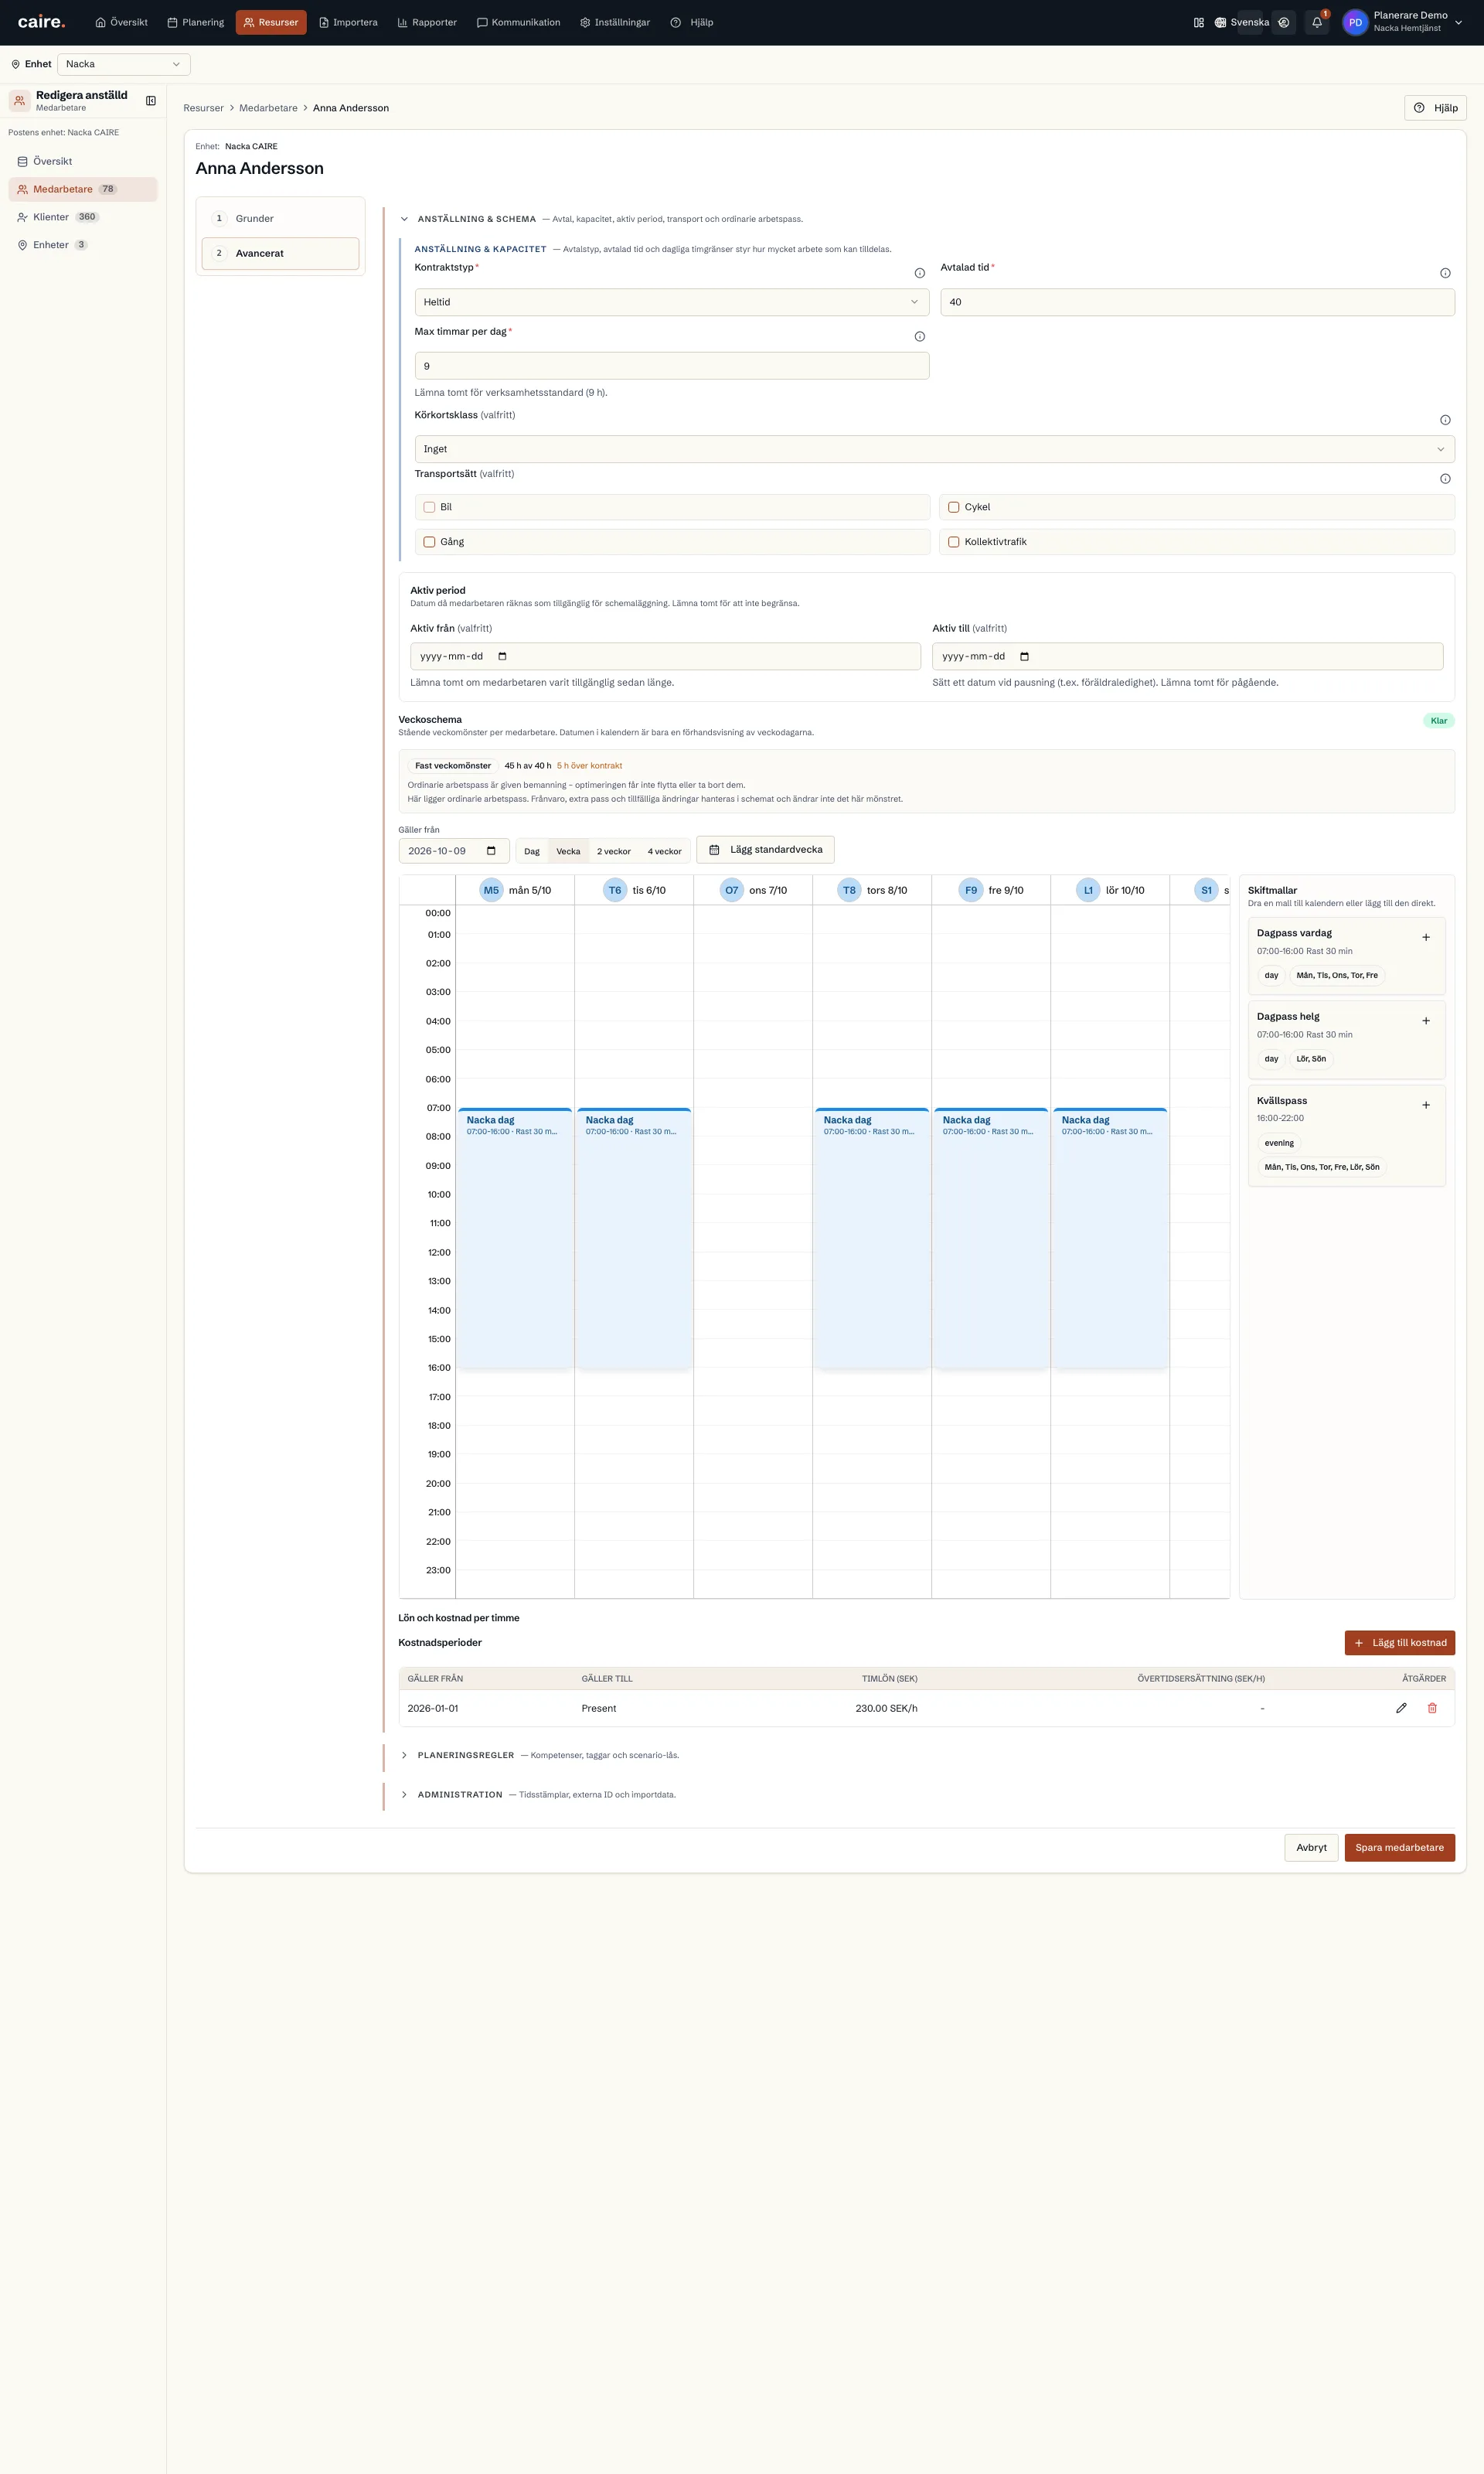1484x2474 pixels.
Task: Click the Avtalad tid input field
Action: pyautogui.click(x=1197, y=302)
